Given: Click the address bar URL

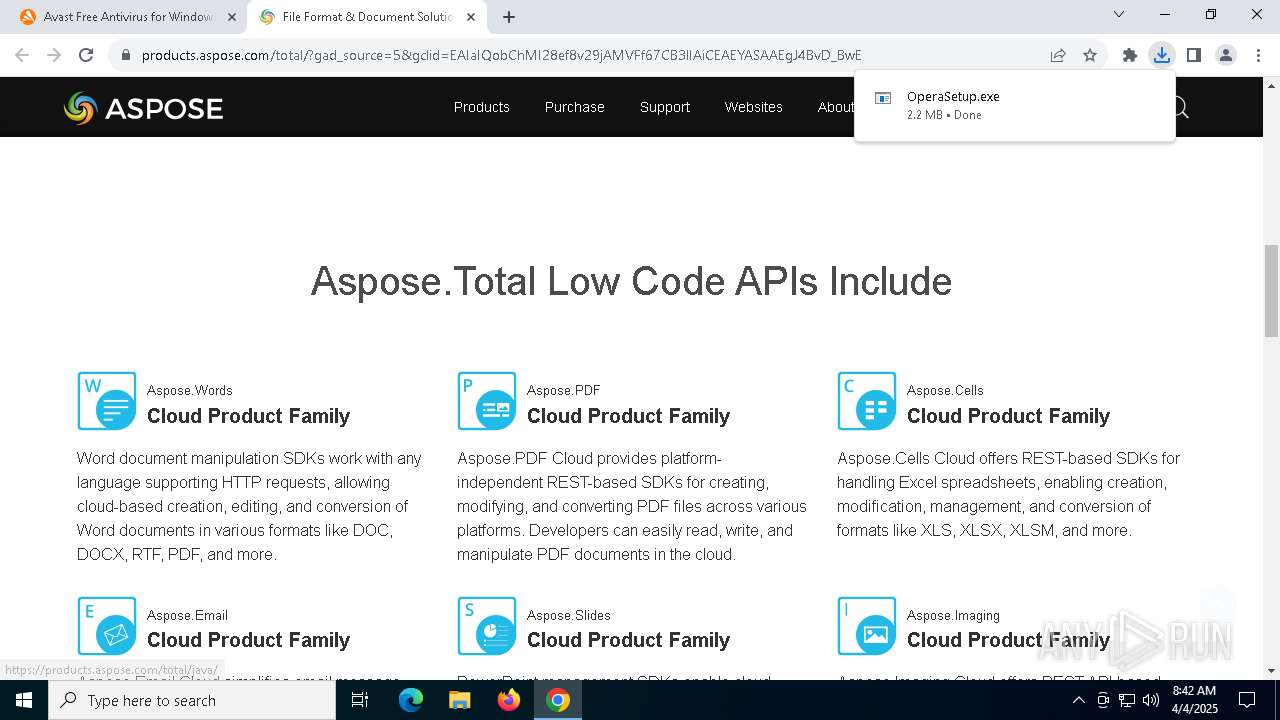Looking at the screenshot, I should pos(501,55).
